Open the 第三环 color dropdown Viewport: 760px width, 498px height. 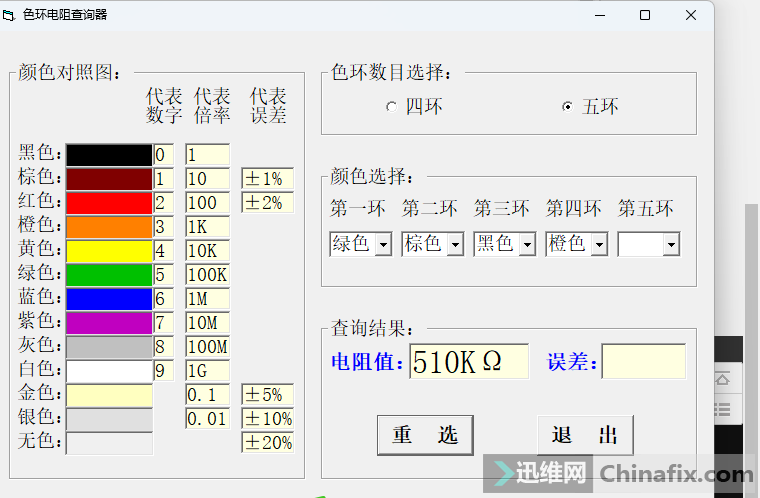point(527,244)
